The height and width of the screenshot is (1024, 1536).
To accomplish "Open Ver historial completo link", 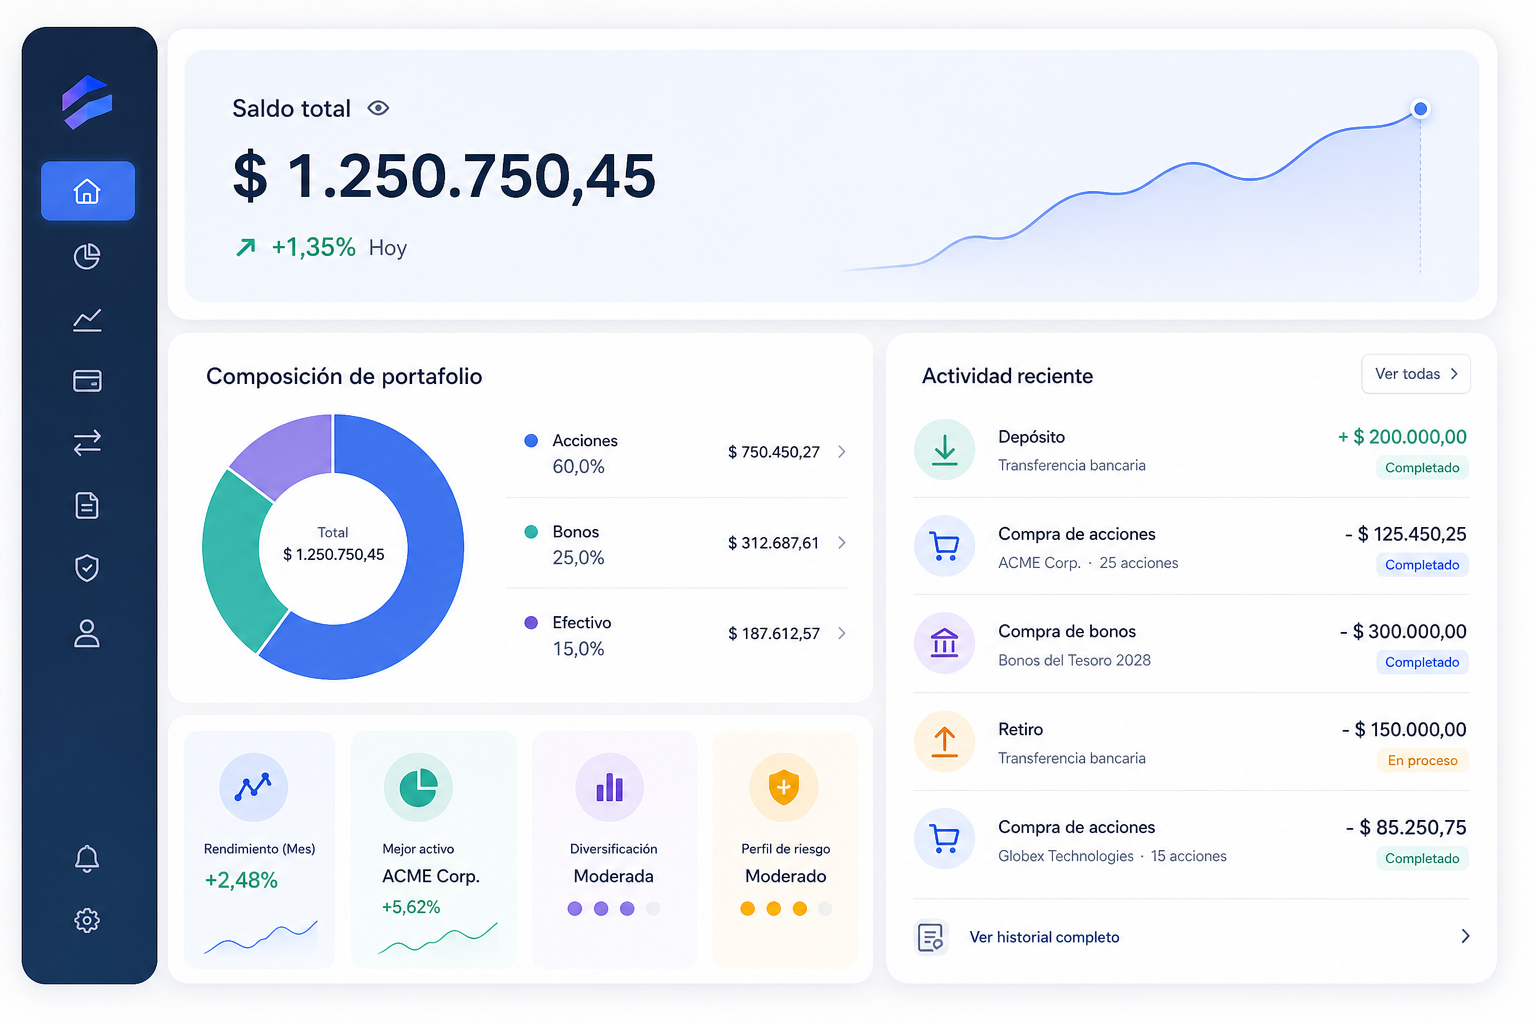I will 1044,937.
